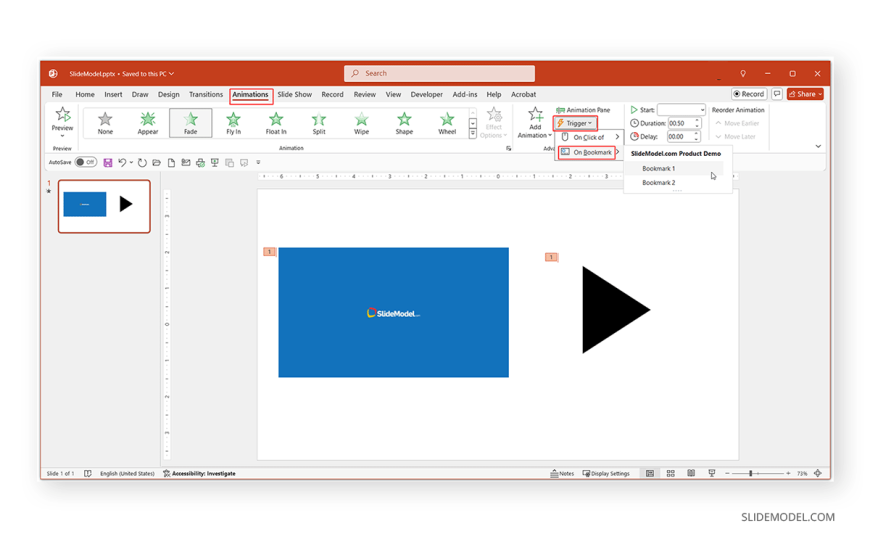Click the Add Animation icon
The width and height of the screenshot is (870, 539).
click(x=535, y=114)
